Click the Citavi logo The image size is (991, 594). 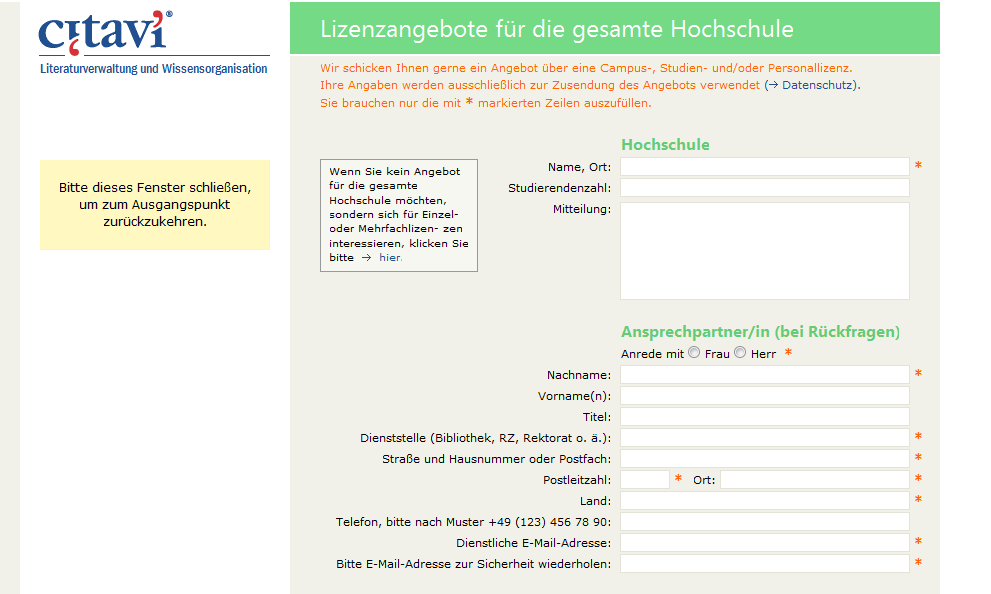[105, 32]
